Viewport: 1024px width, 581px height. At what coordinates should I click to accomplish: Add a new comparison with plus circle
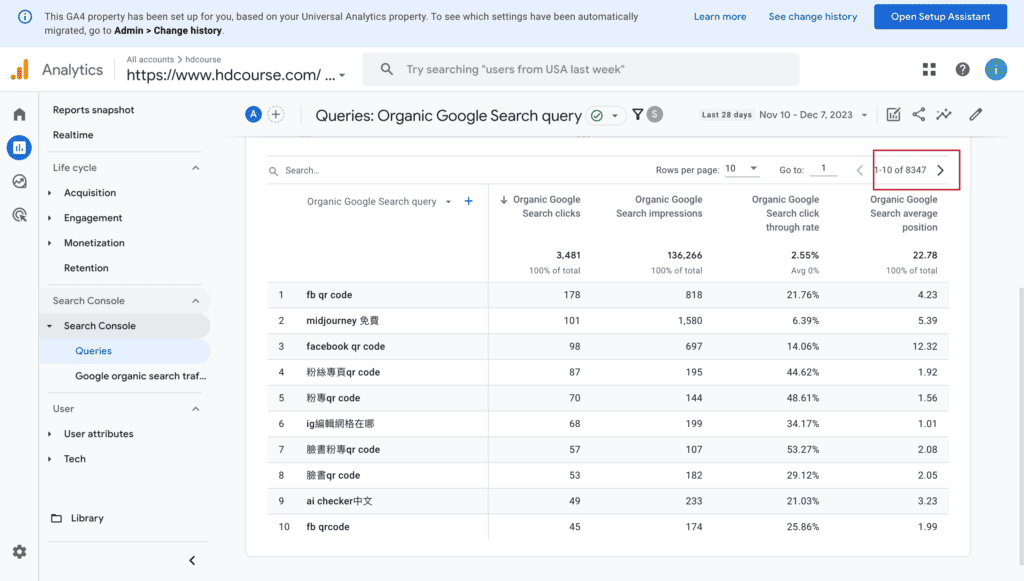click(276, 115)
